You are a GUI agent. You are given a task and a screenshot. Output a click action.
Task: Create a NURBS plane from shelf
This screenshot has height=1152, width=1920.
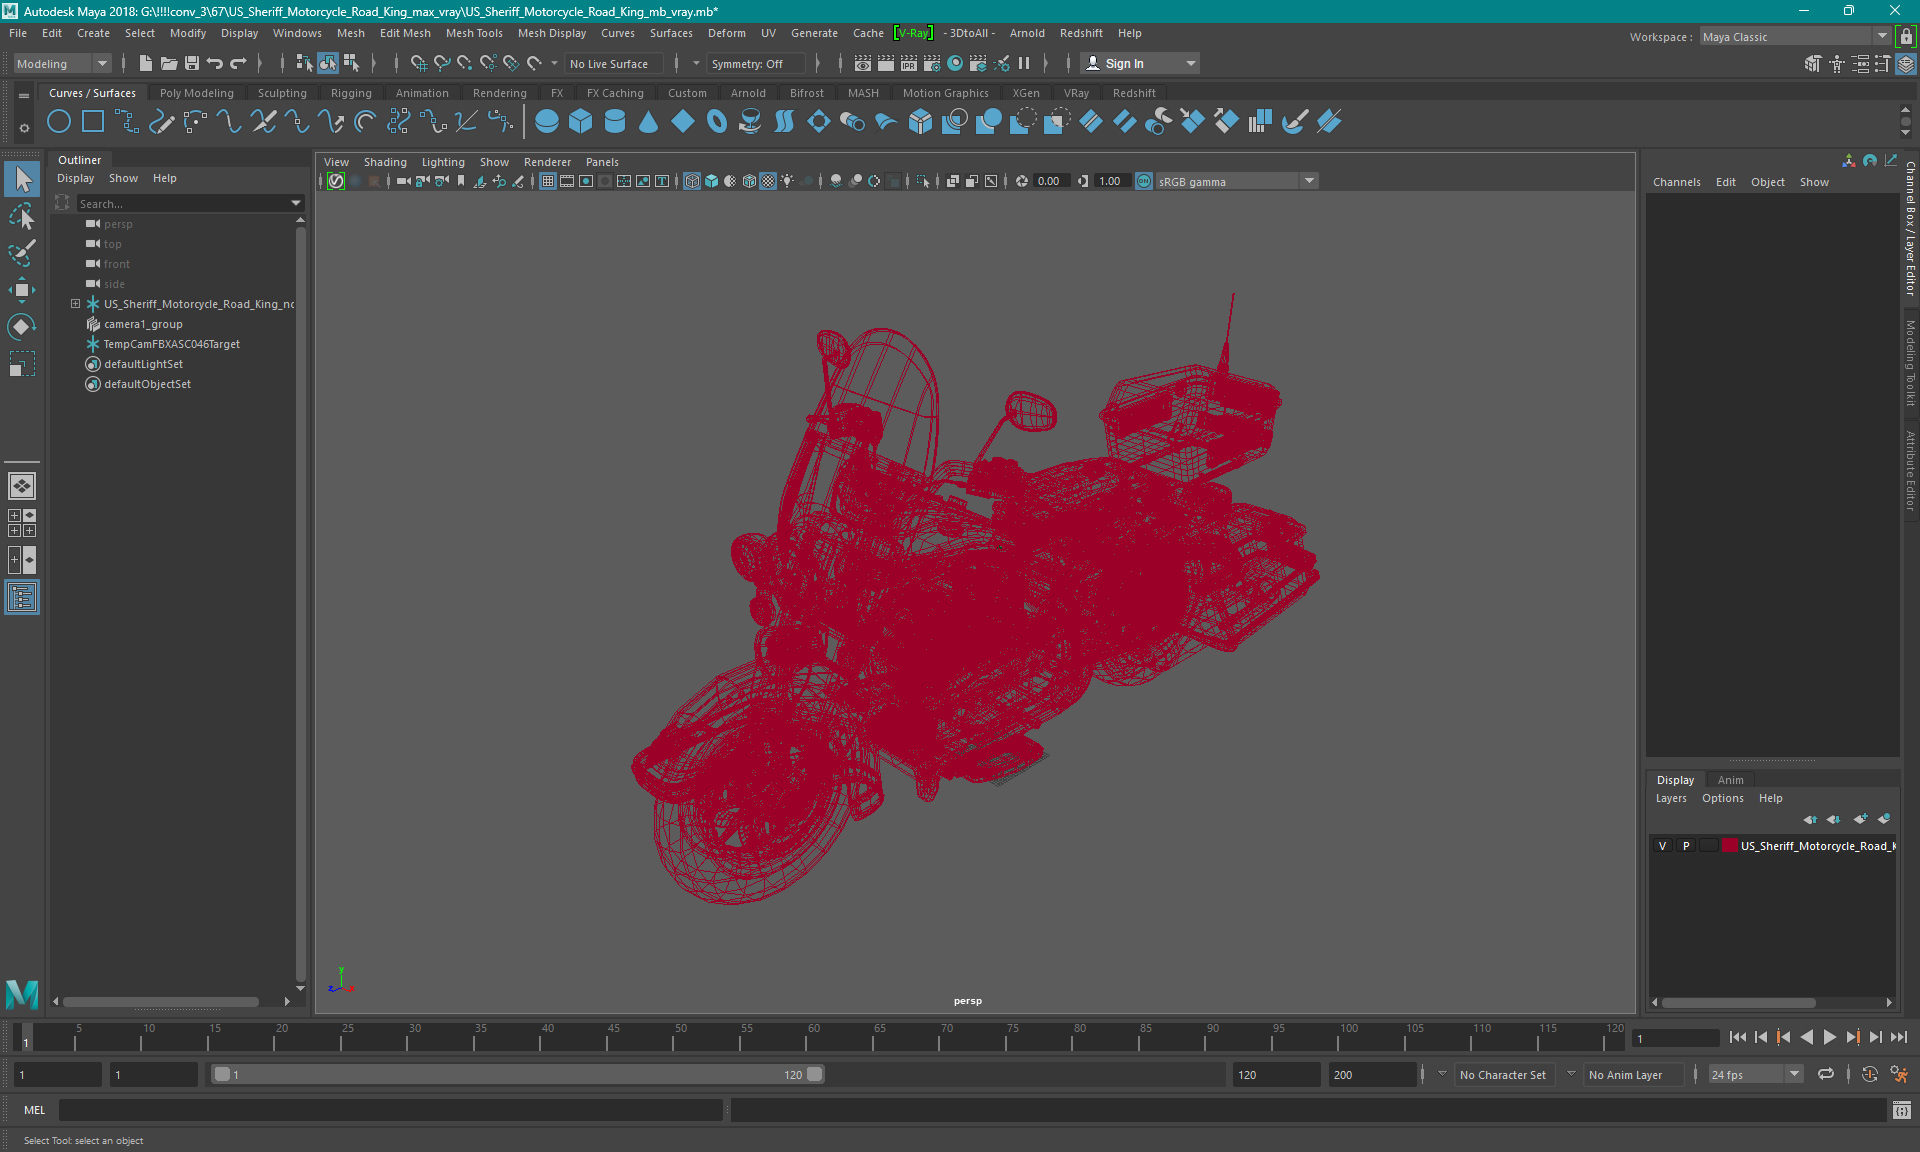point(683,122)
